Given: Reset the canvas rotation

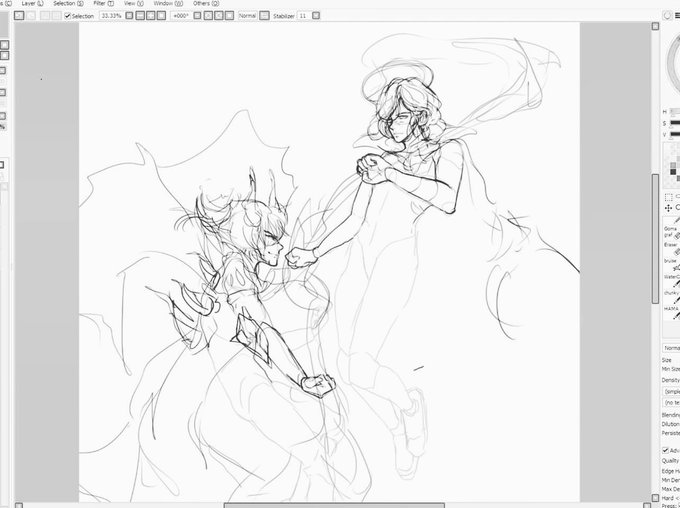Looking at the screenshot, I should [229, 16].
